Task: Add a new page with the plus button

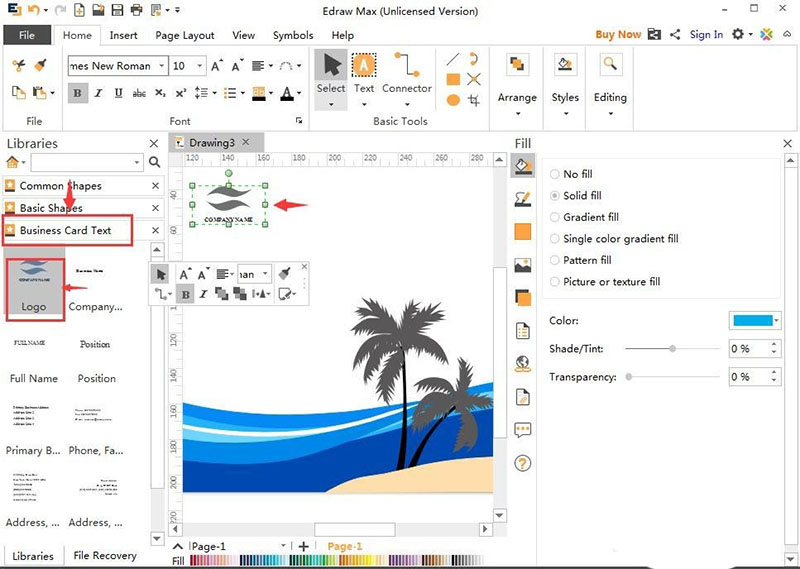Action: tap(304, 547)
